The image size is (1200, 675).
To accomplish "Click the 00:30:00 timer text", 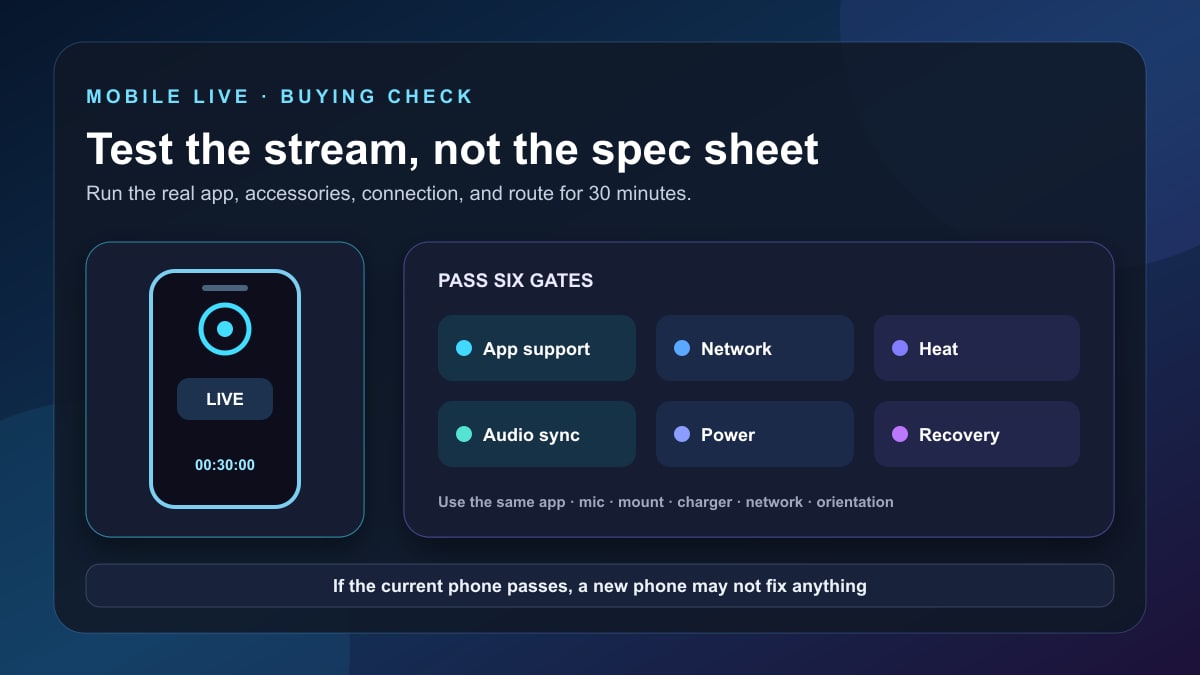I will pyautogui.click(x=225, y=465).
